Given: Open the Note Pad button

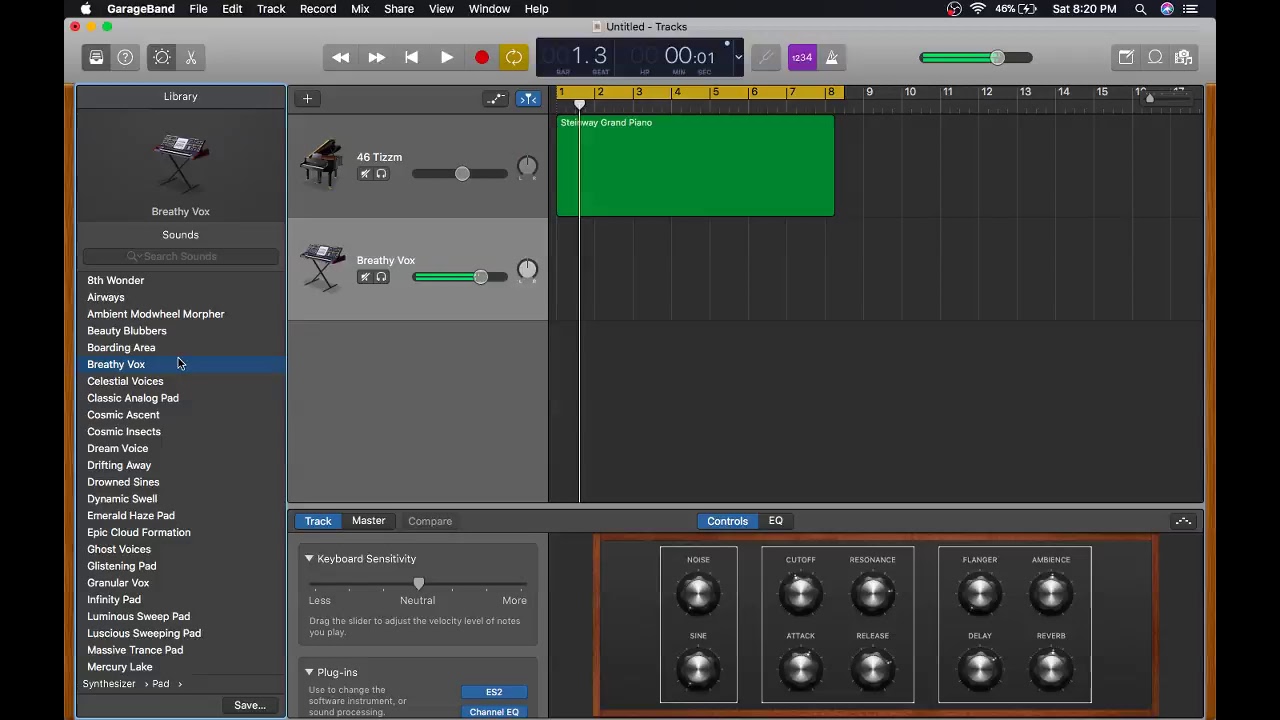Looking at the screenshot, I should (x=1126, y=58).
